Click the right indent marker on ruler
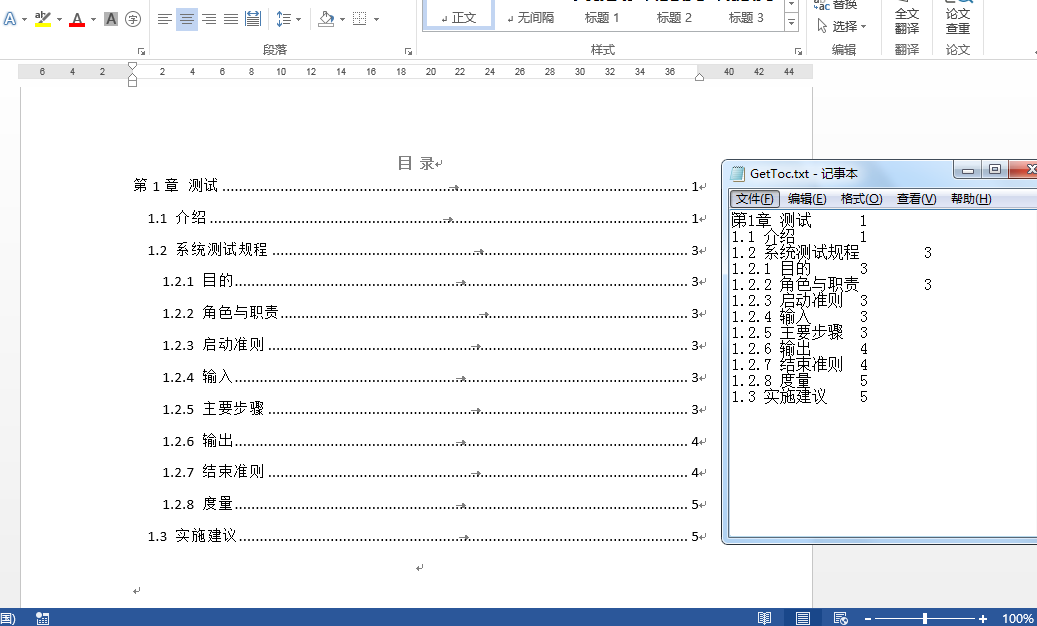Screen dimensions: 1037x626 coord(699,77)
